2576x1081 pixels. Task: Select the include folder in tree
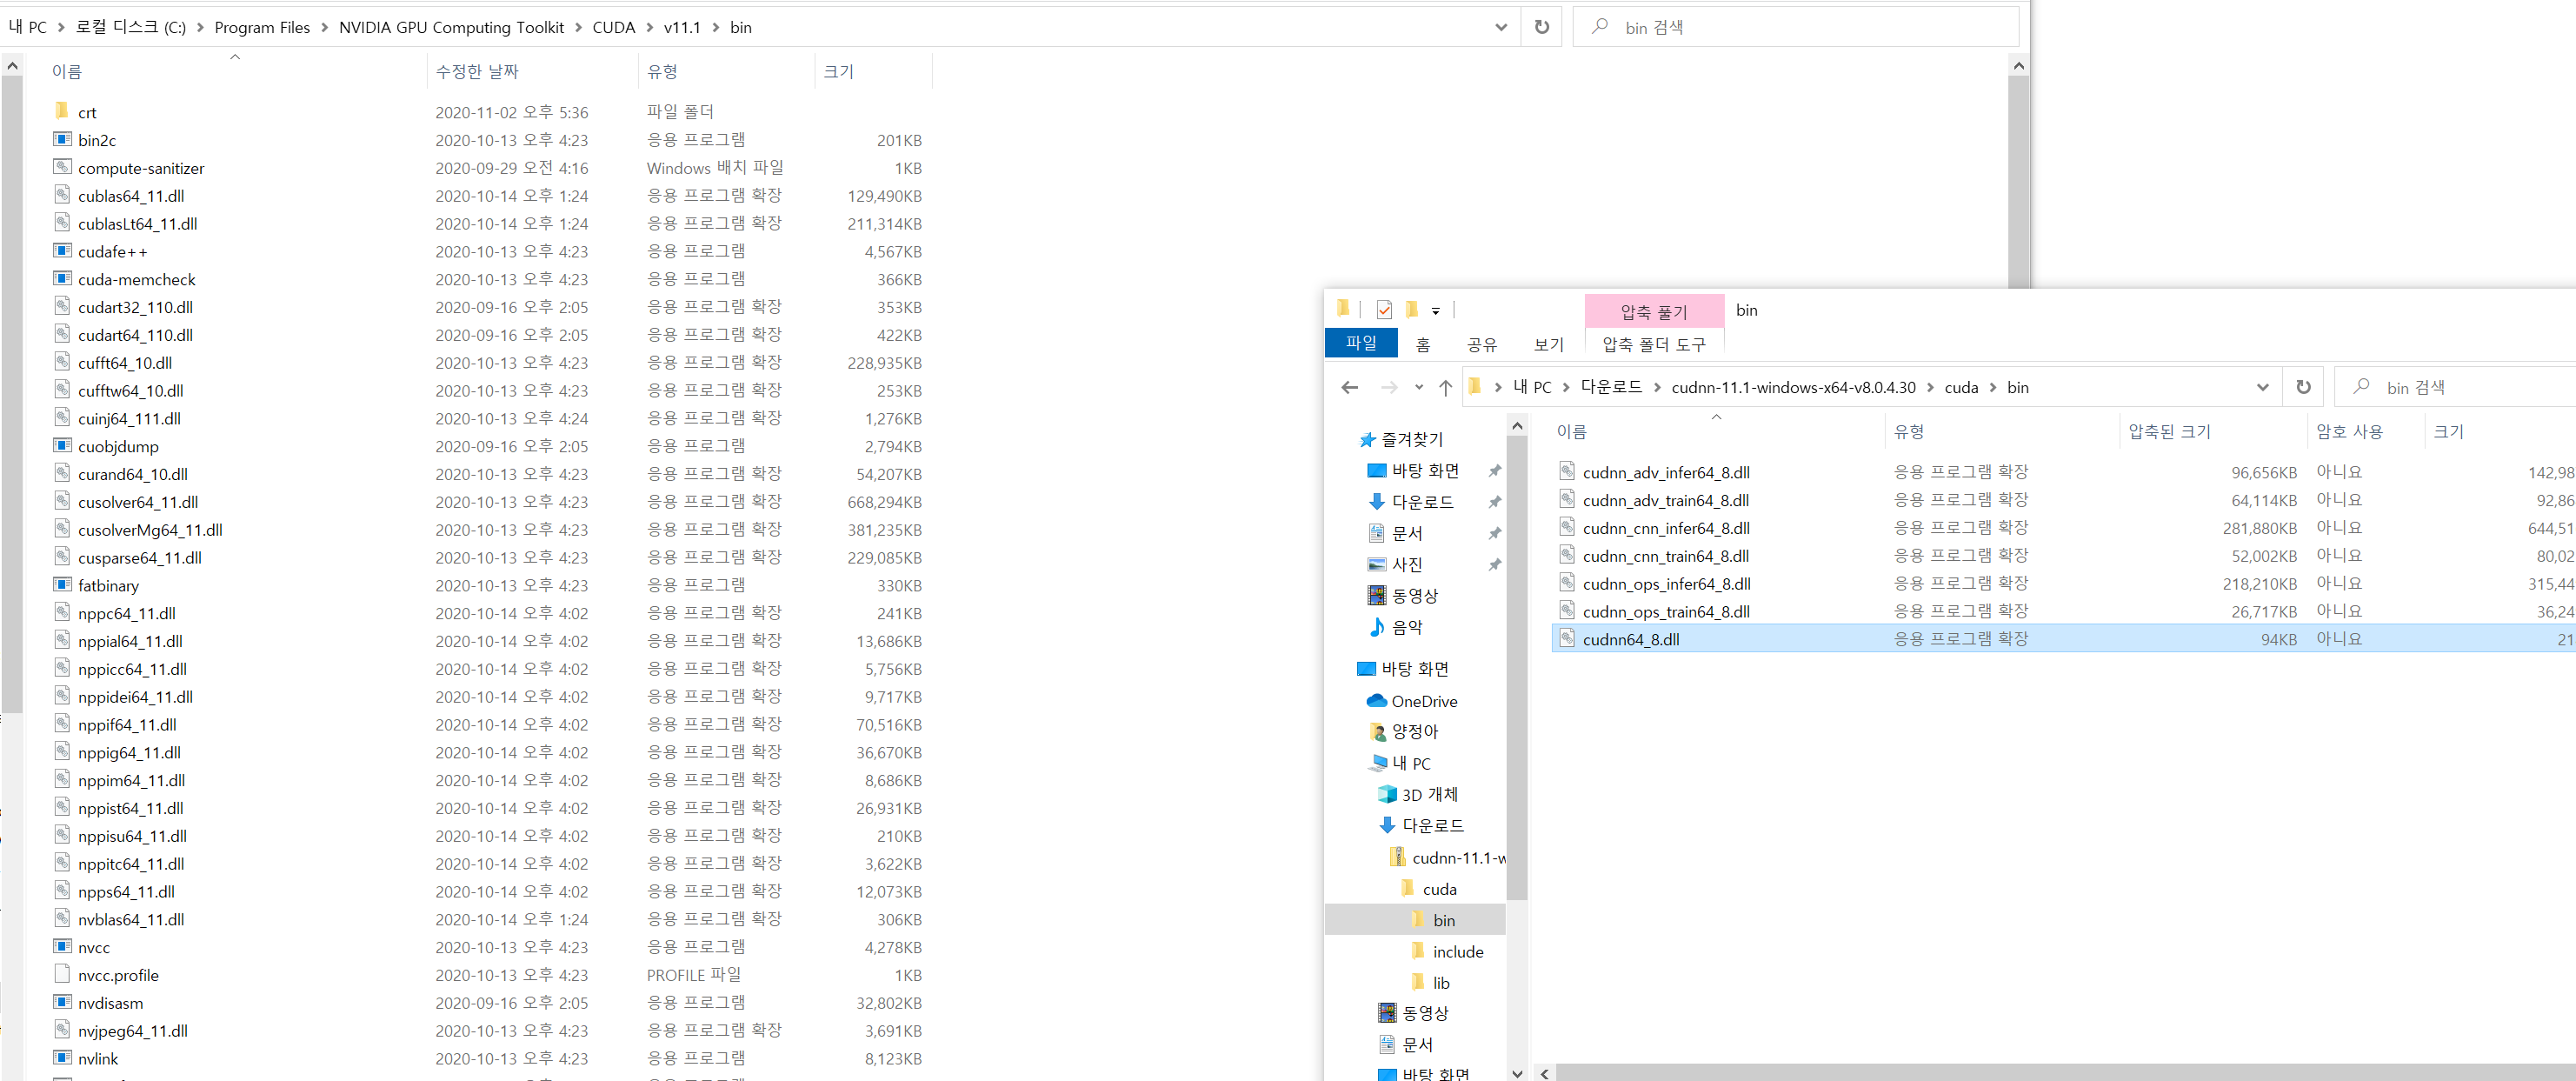1457,951
